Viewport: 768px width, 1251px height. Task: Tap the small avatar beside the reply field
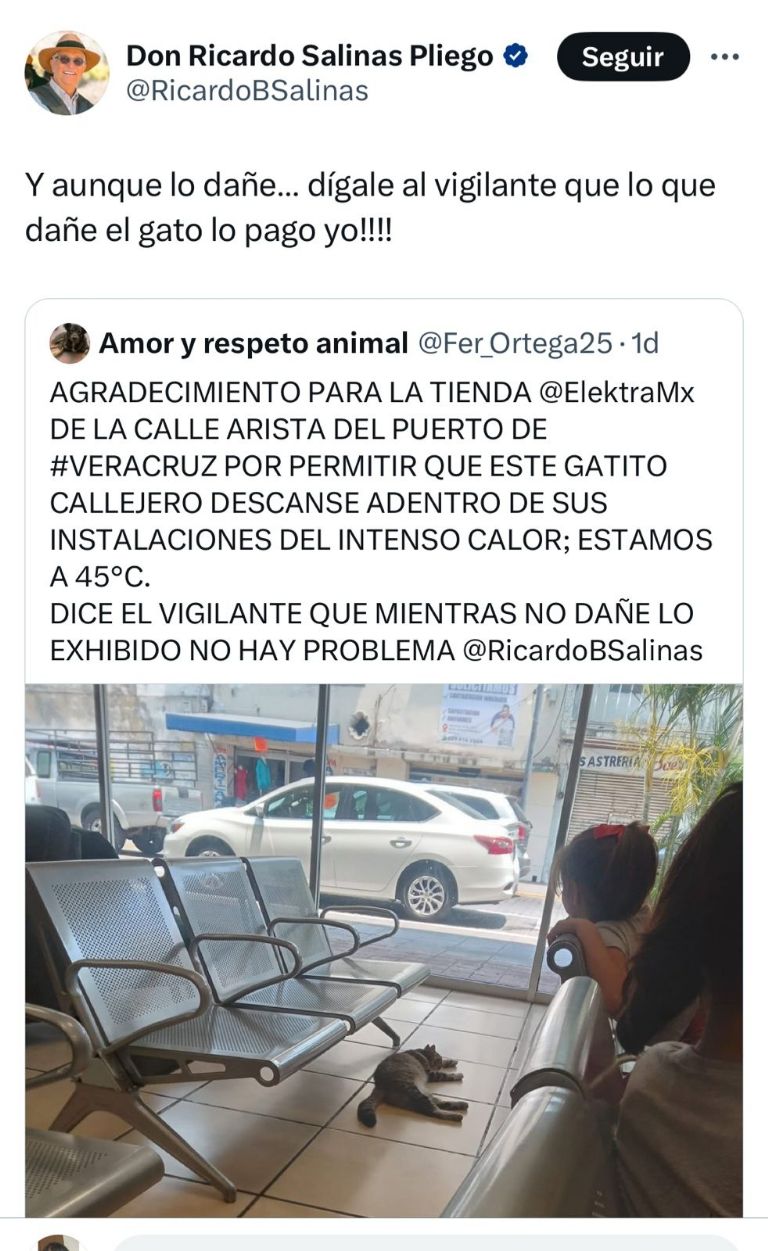58,1243
